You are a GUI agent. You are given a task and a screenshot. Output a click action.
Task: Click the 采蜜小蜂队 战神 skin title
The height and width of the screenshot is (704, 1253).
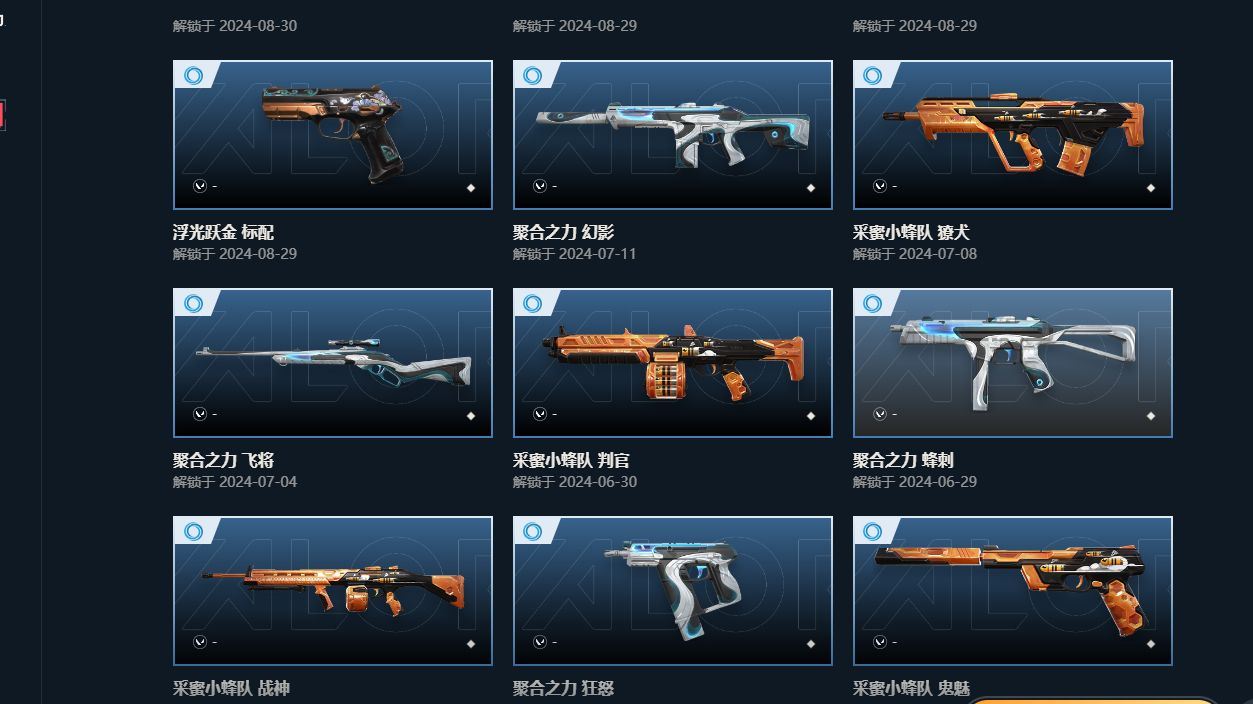231,689
